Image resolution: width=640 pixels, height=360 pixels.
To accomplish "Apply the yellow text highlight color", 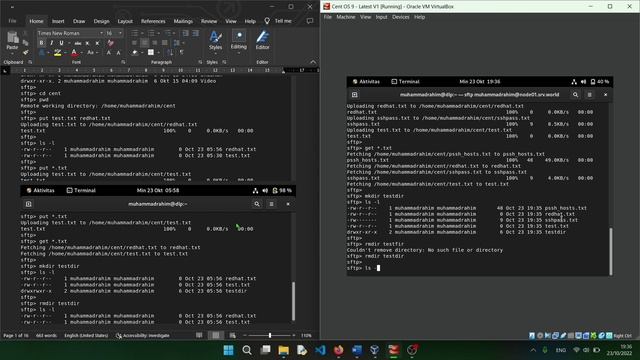I will [x=58, y=53].
